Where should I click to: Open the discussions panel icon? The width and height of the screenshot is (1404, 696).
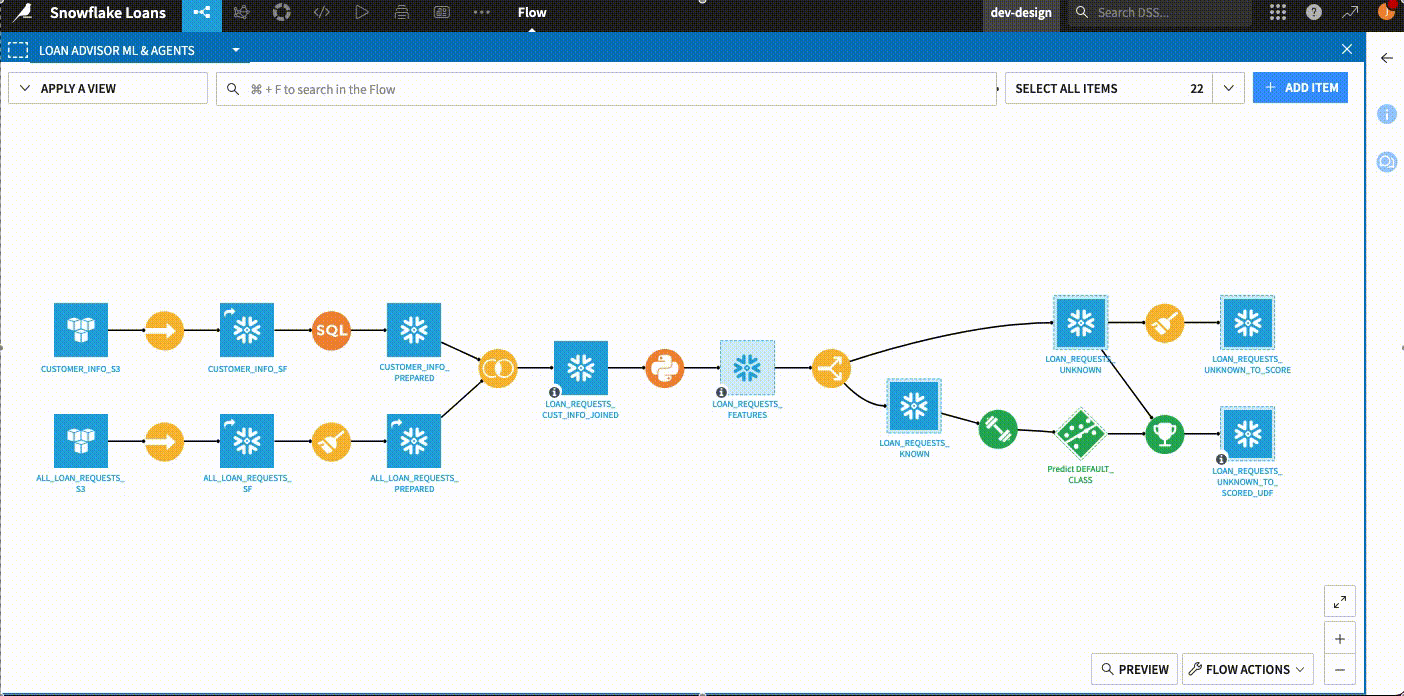[1386, 161]
